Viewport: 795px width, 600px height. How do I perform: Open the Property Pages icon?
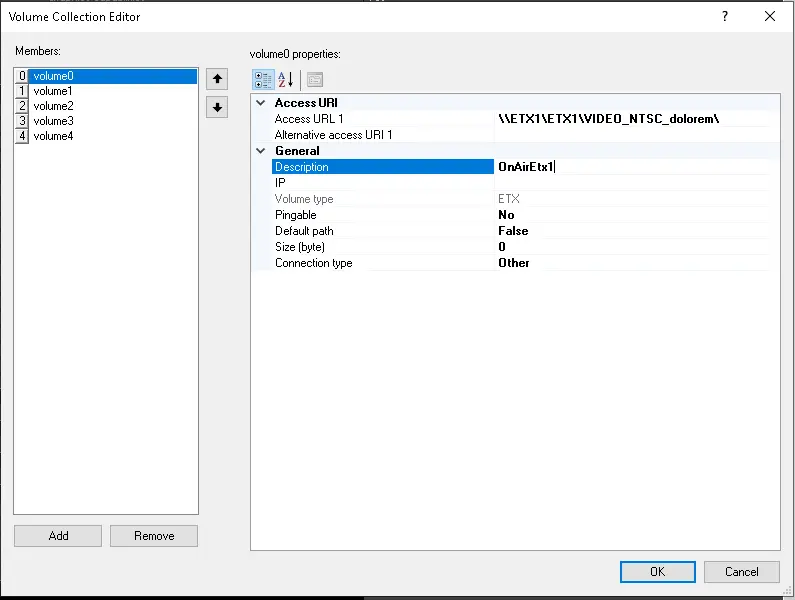coord(314,80)
